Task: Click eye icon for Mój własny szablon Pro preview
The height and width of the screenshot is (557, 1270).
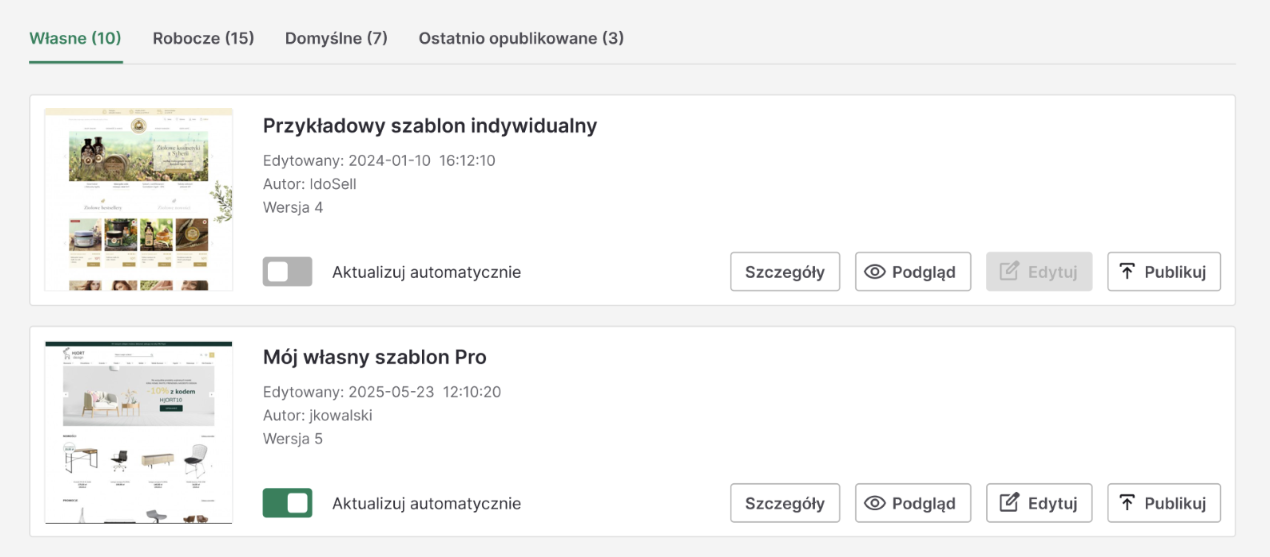Action: coord(876,503)
